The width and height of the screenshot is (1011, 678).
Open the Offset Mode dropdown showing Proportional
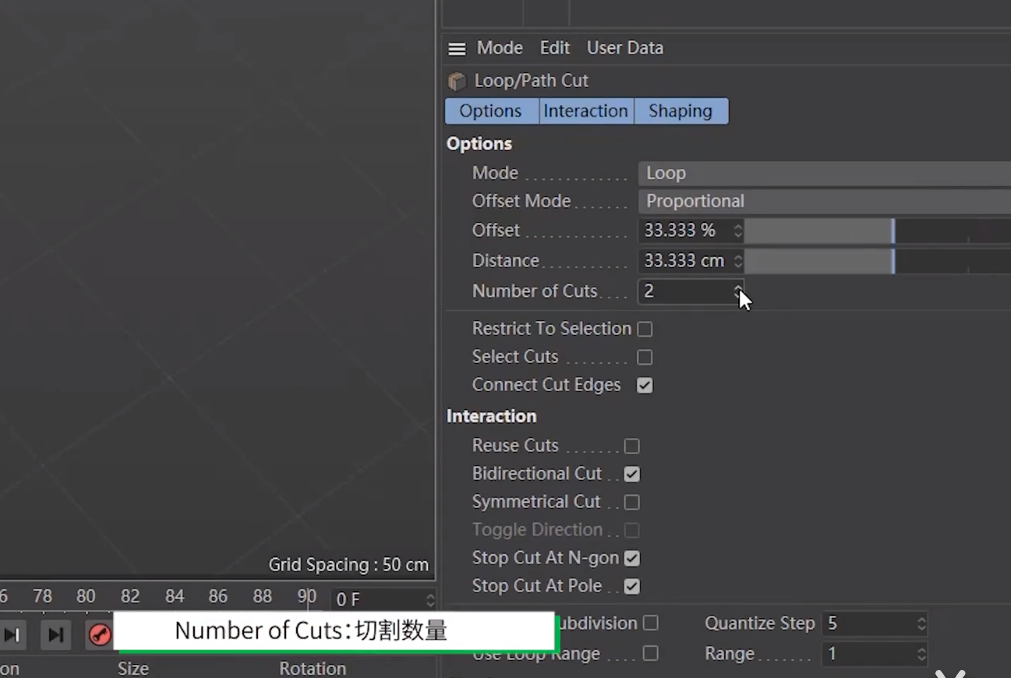point(825,201)
